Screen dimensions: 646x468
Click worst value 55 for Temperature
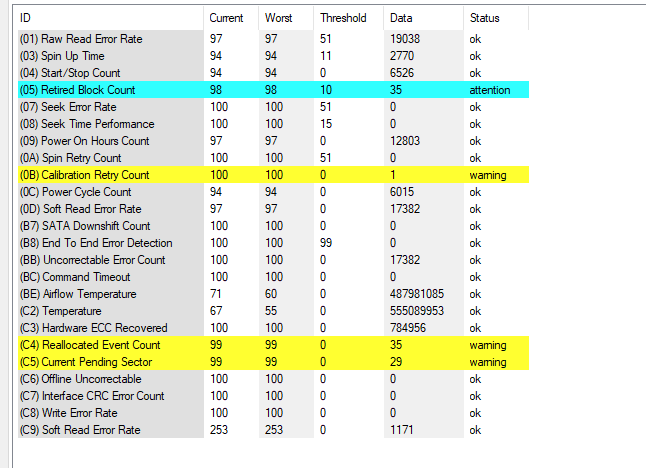pyautogui.click(x=271, y=311)
